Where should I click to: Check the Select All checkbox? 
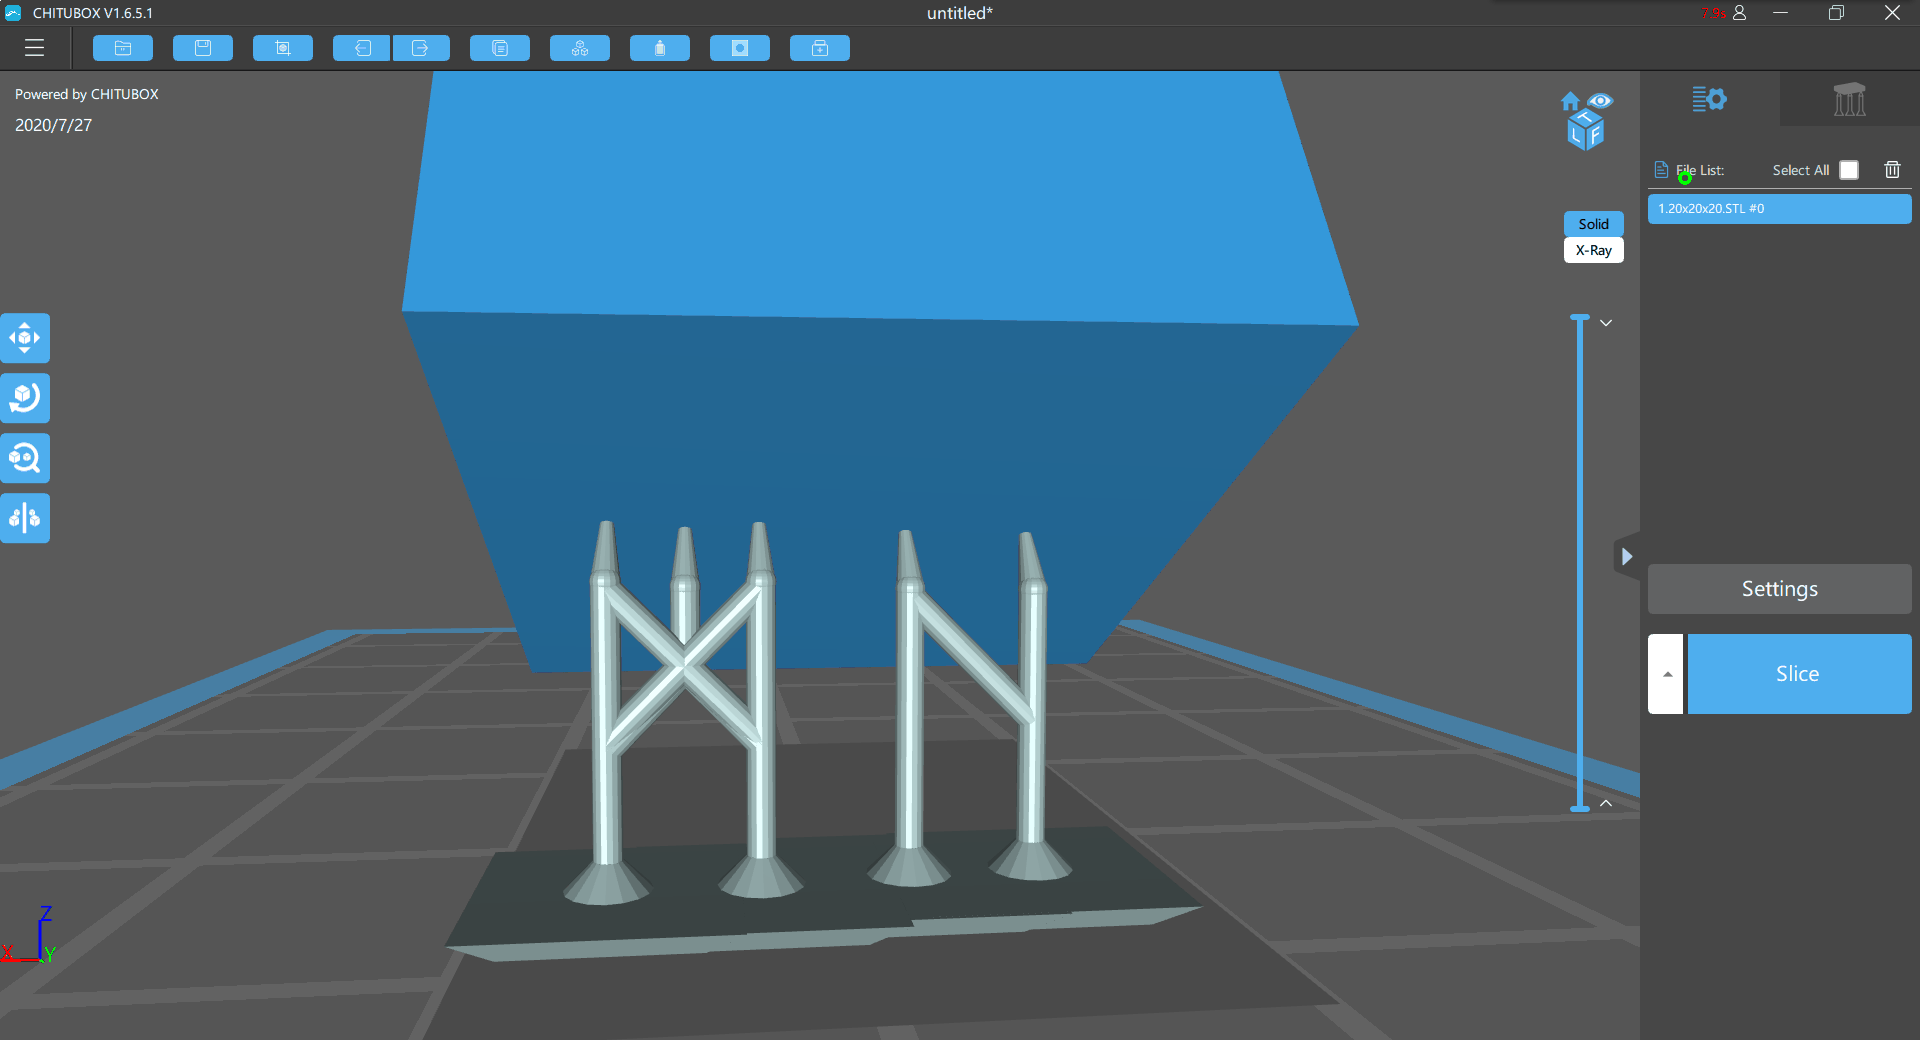click(x=1849, y=170)
